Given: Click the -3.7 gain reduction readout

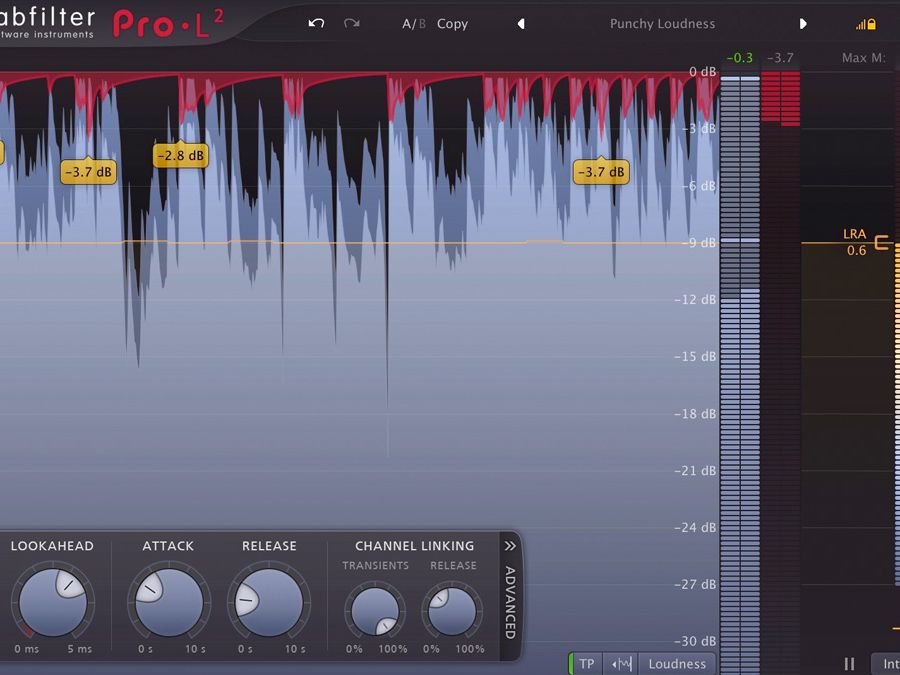Looking at the screenshot, I should click(x=781, y=58).
